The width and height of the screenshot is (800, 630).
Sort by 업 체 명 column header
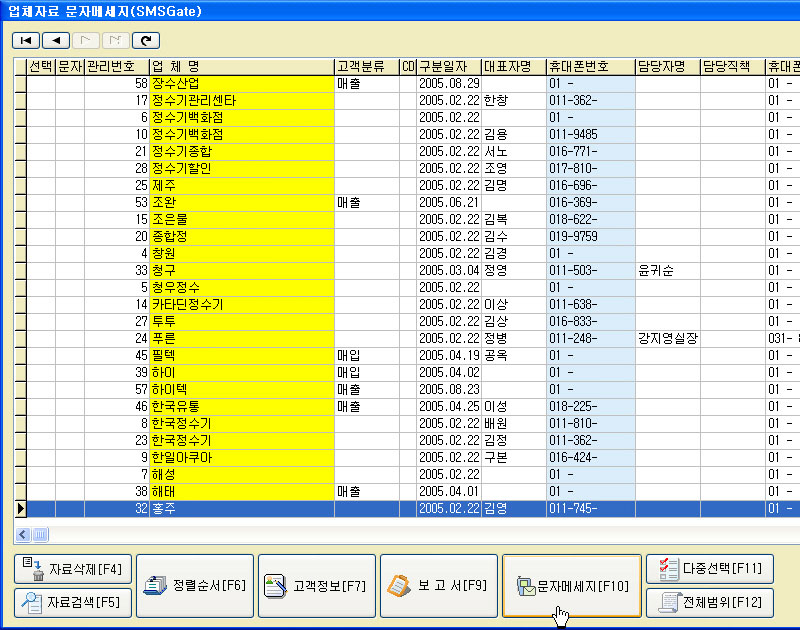(242, 66)
